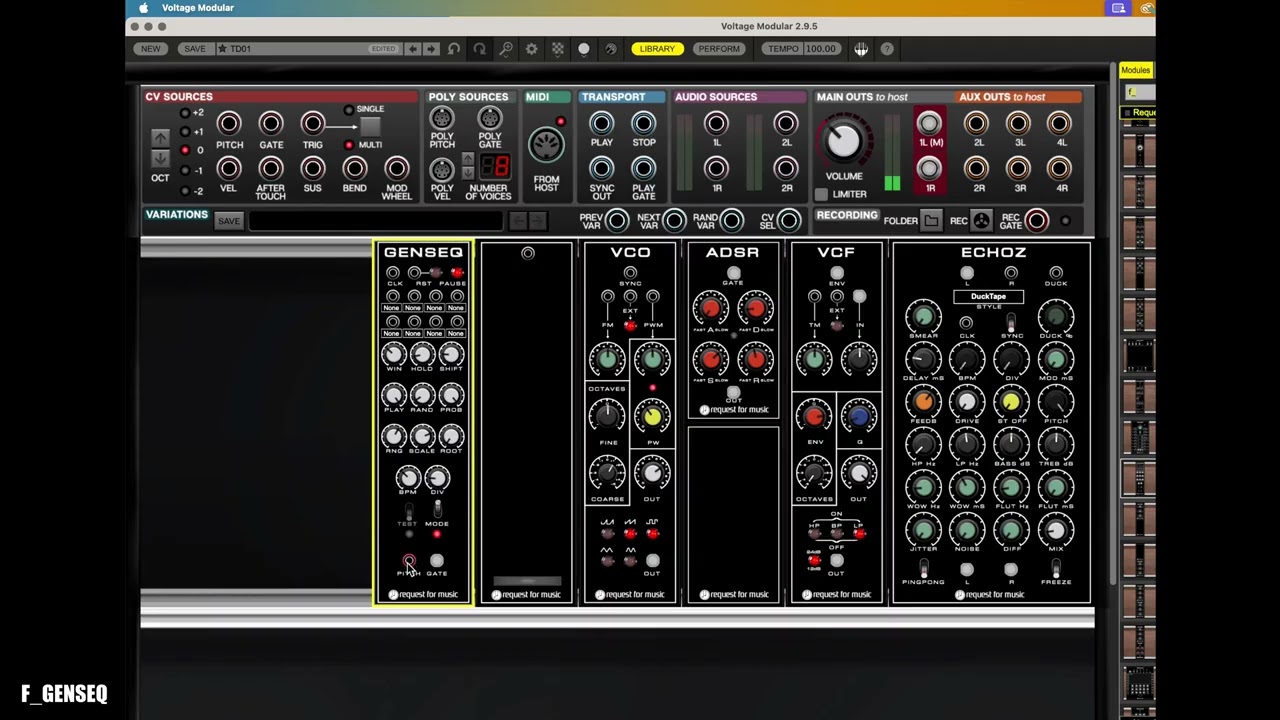Open the zoom magnifier tool

tap(506, 49)
